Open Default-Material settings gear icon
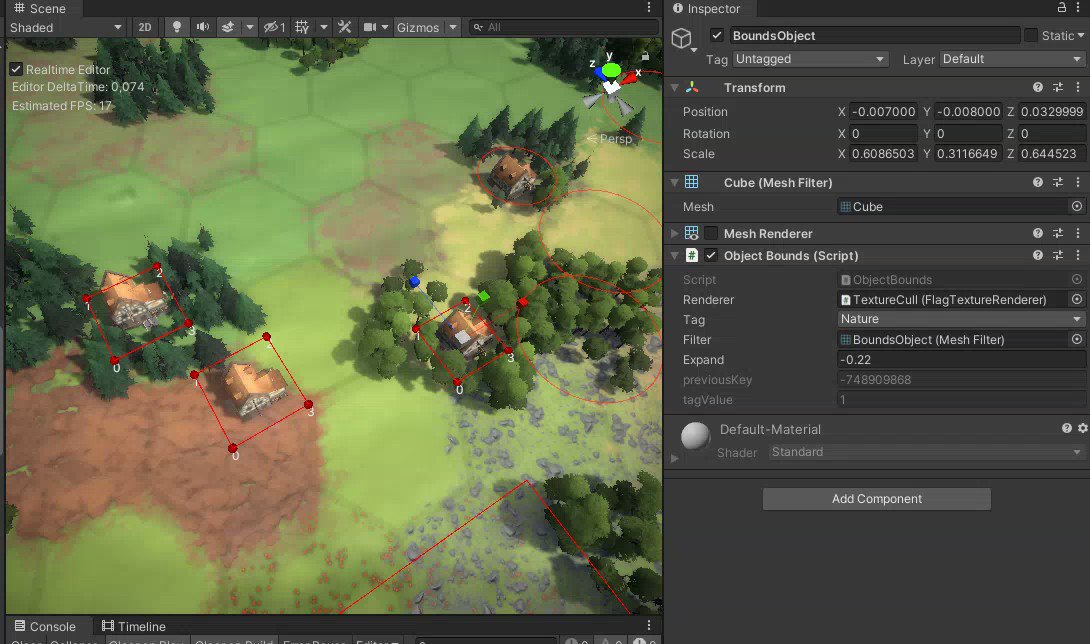Screen dimensions: 1090x644 click(x=1083, y=428)
